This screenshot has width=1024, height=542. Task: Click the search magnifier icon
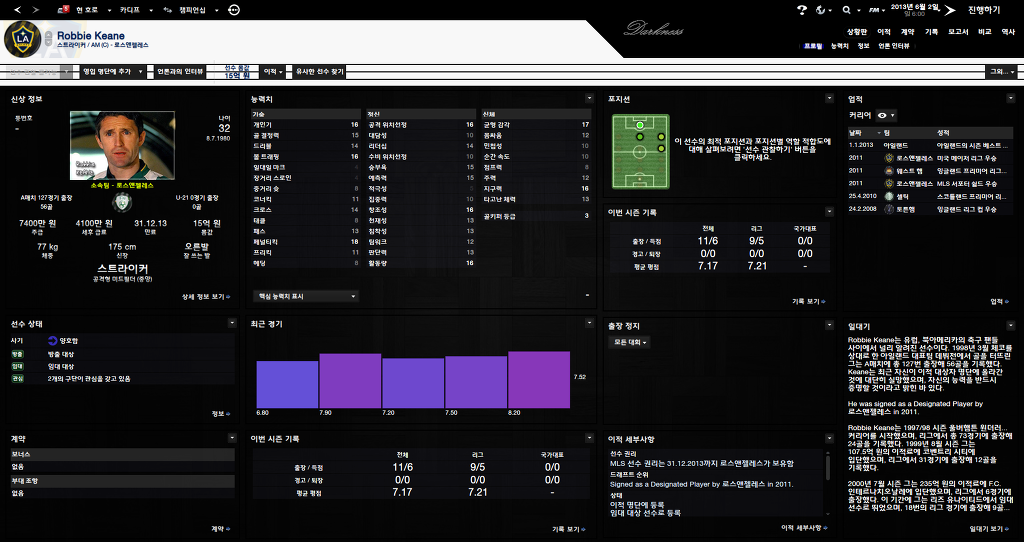(846, 9)
